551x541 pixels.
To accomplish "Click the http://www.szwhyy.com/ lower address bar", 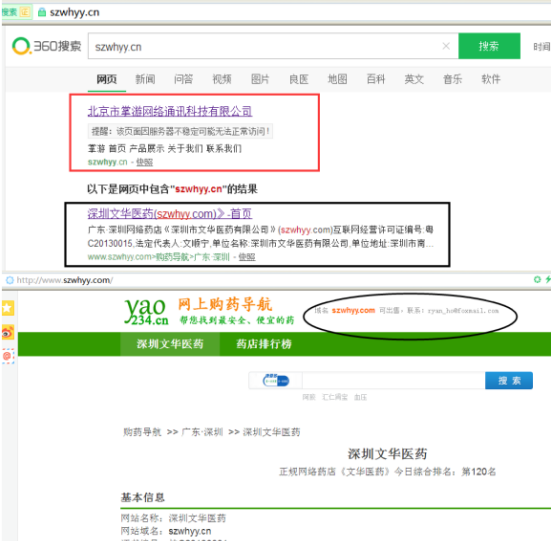I will [65, 280].
